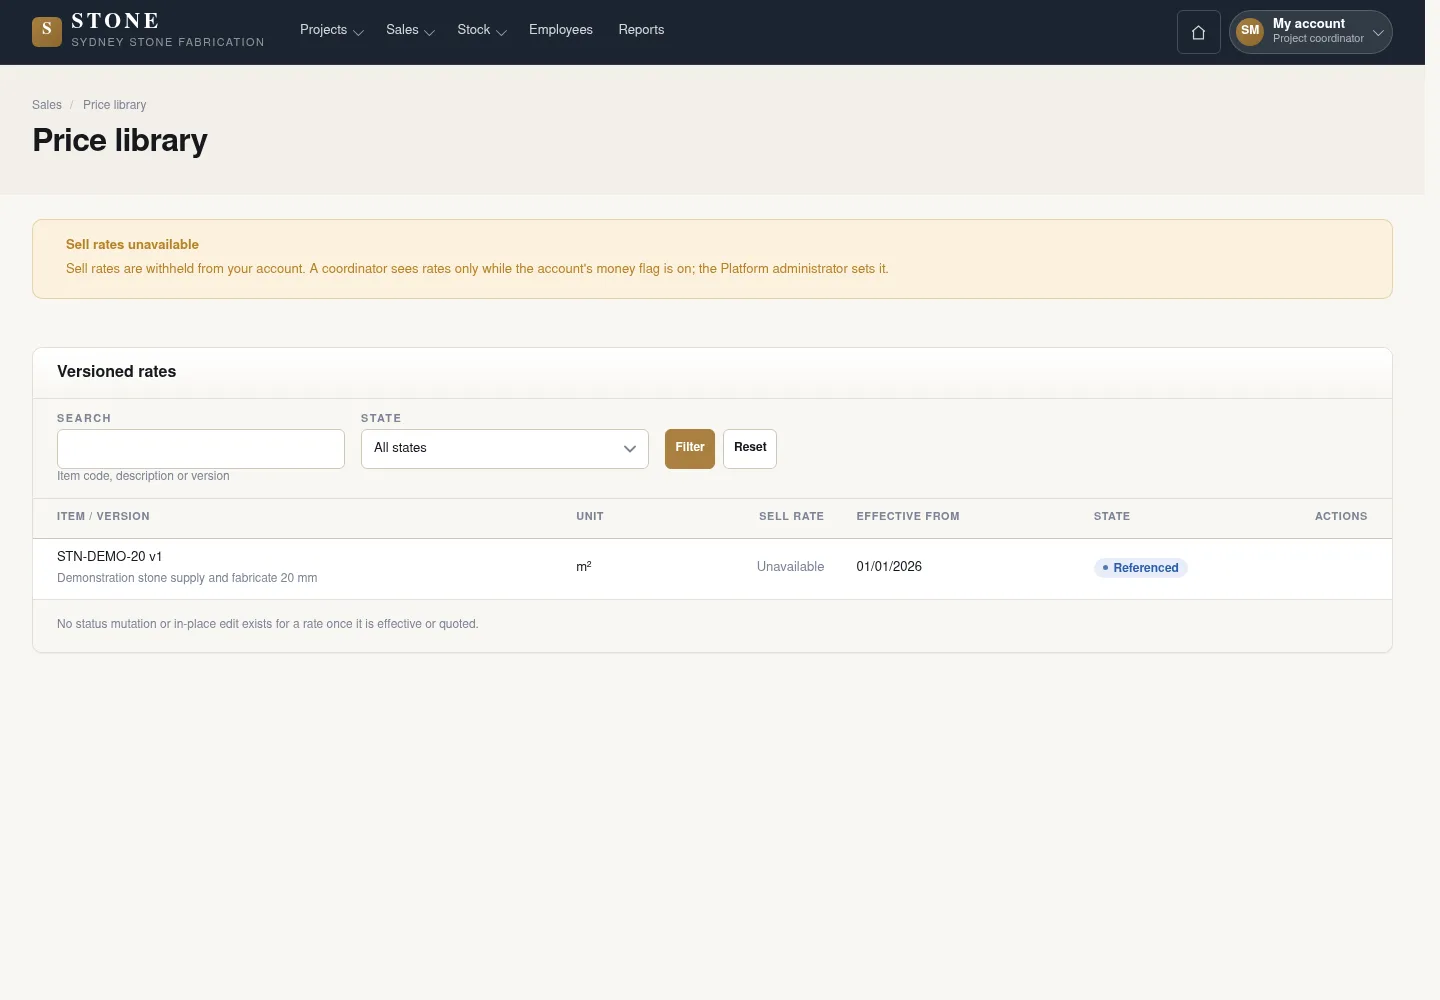1440x1000 pixels.
Task: Click the Price library breadcrumb
Action: coord(114,105)
